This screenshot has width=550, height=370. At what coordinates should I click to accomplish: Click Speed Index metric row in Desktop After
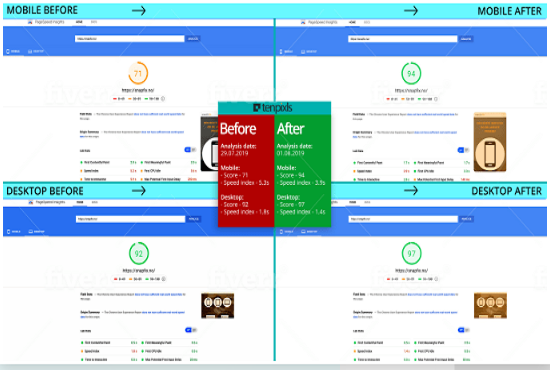382,351
